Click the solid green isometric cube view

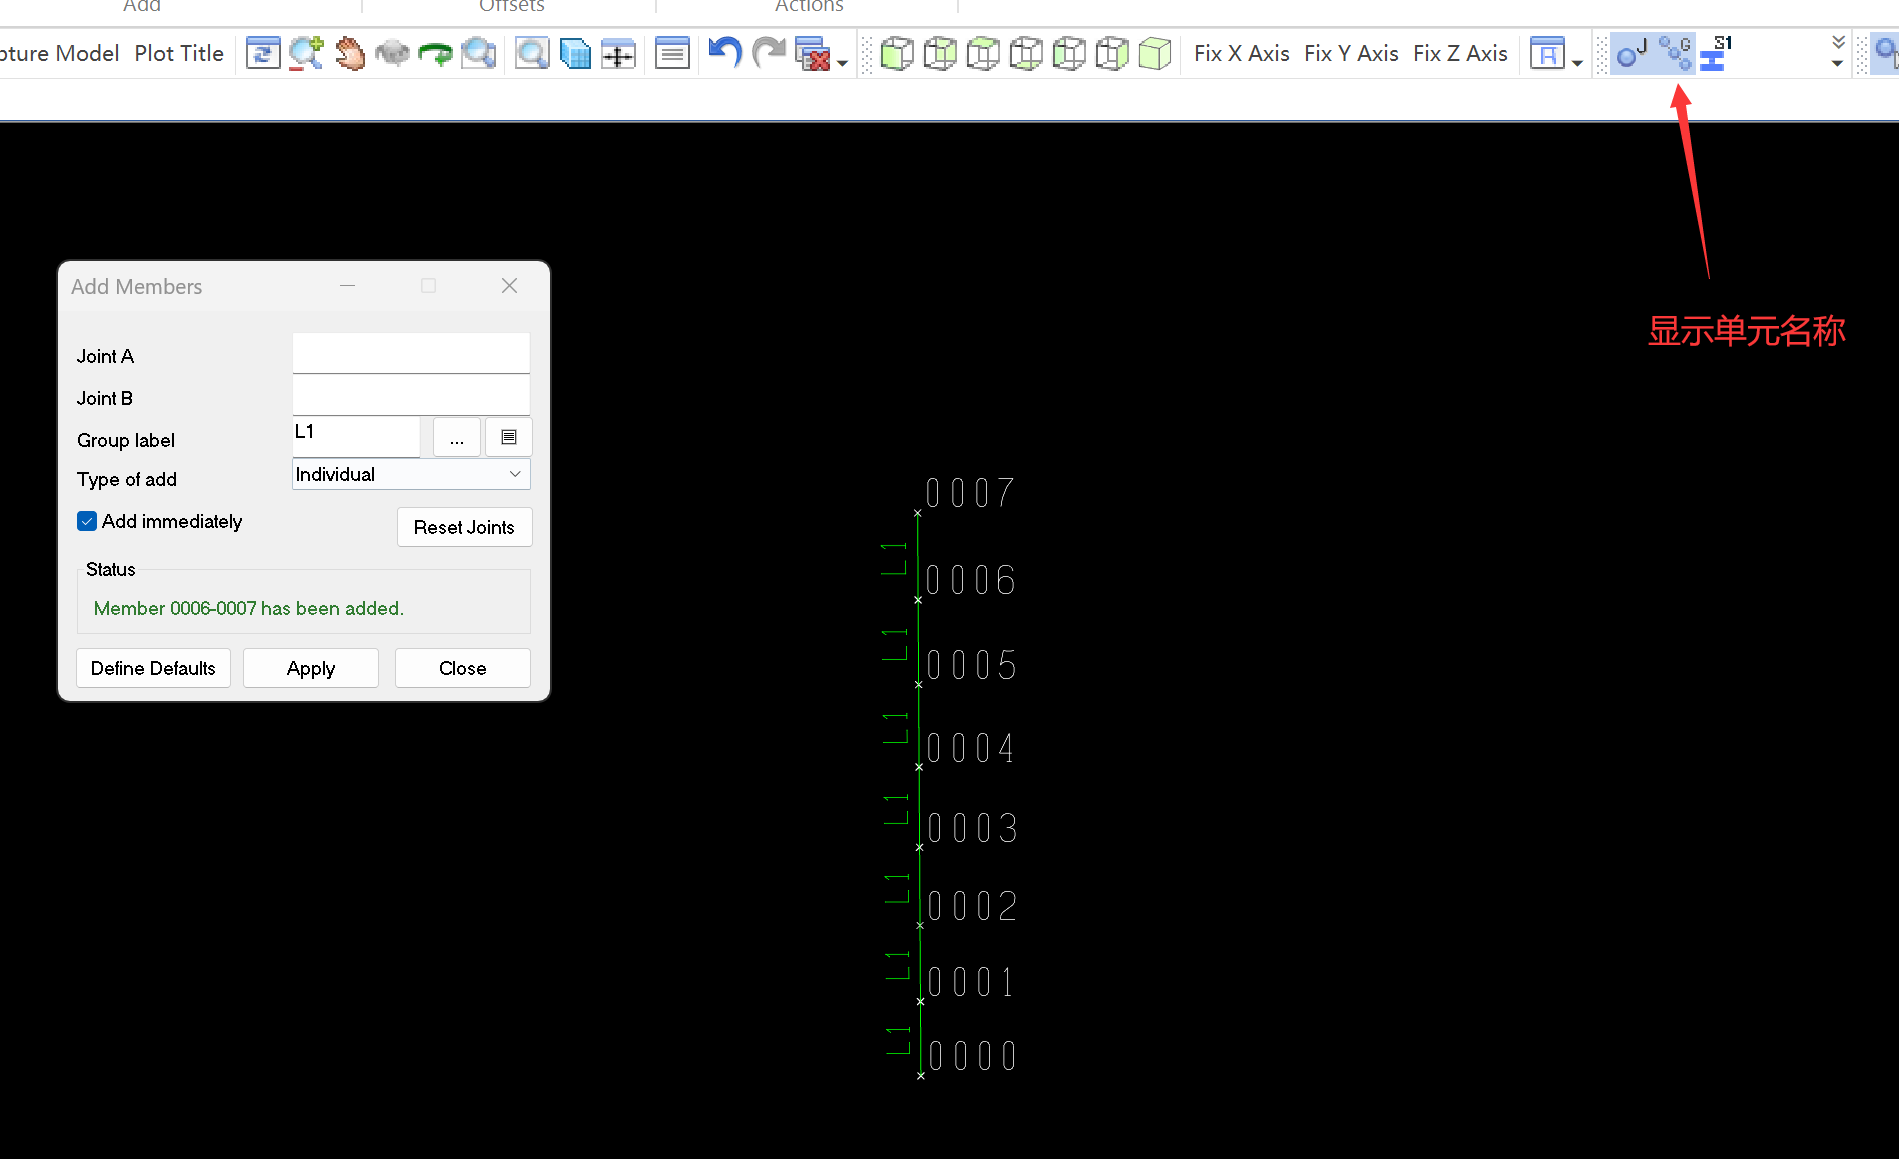(1155, 53)
